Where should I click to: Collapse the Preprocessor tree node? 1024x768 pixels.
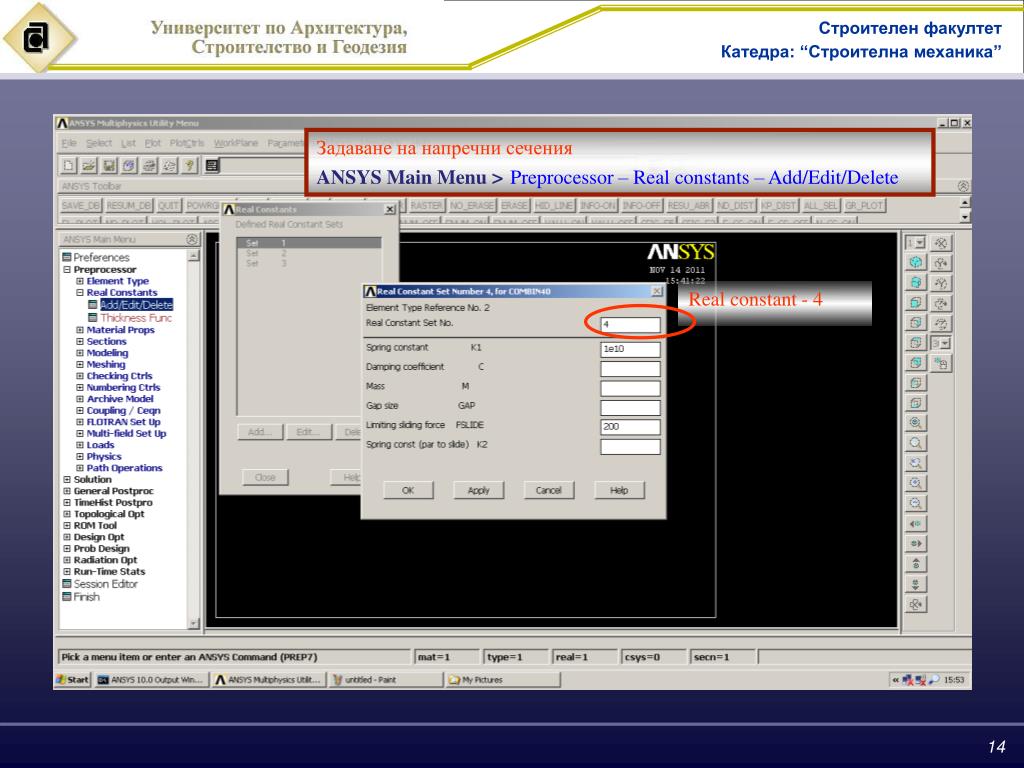(67, 270)
